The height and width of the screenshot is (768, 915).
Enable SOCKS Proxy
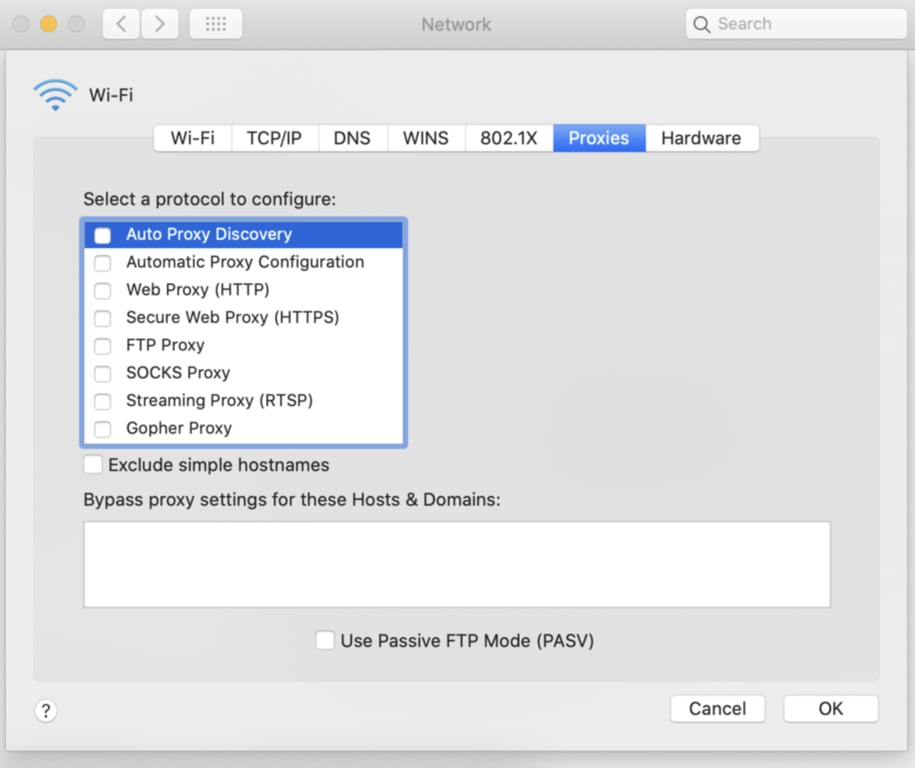tap(101, 373)
